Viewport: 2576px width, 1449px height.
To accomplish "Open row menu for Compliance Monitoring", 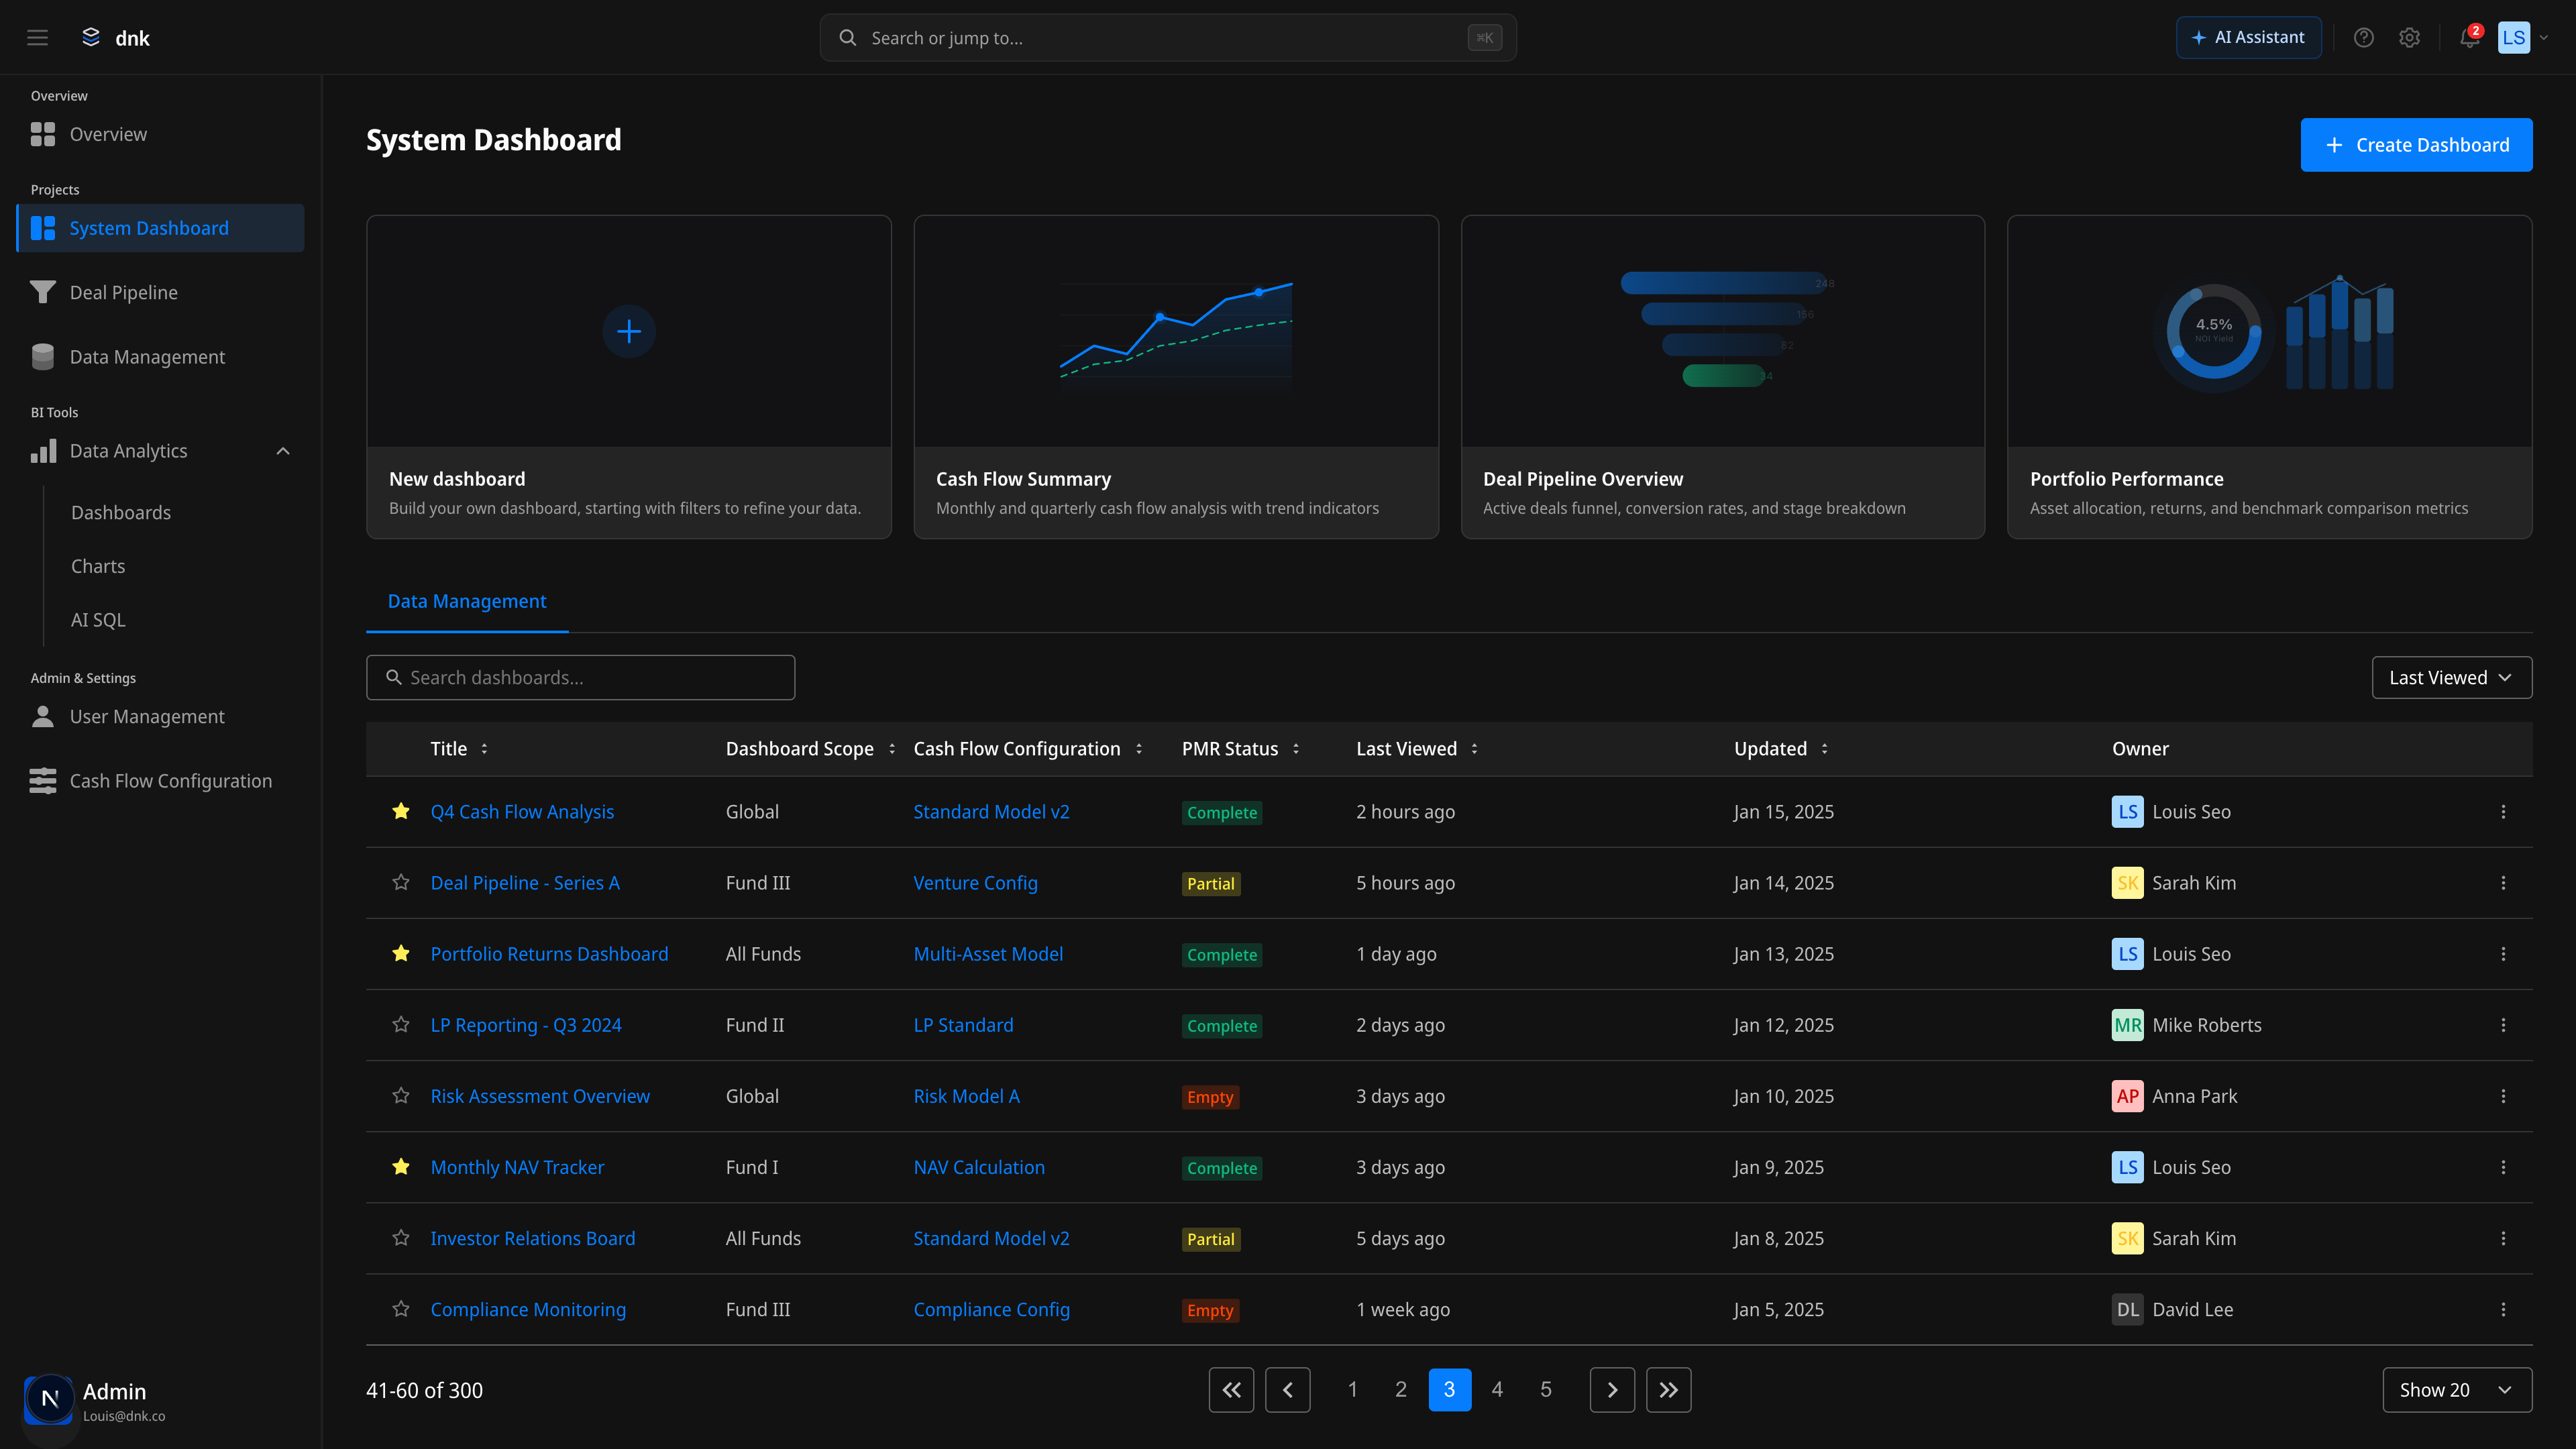I will [2503, 1309].
